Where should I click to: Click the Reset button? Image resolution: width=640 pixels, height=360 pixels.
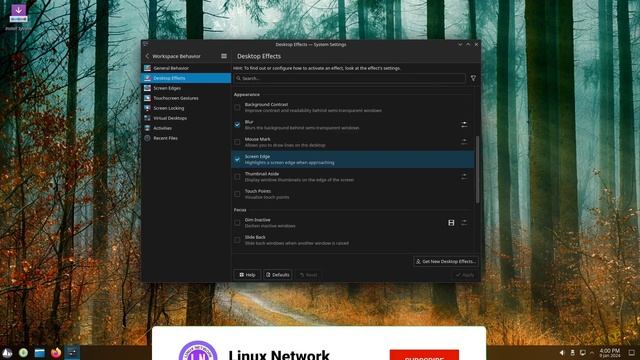308,275
